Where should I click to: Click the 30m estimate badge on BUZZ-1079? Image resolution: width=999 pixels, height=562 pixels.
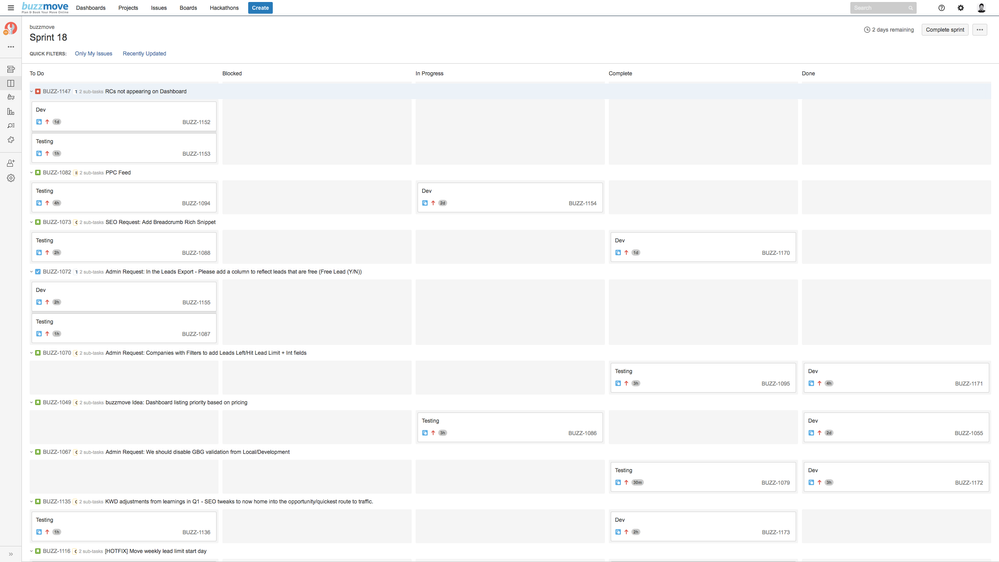click(637, 482)
